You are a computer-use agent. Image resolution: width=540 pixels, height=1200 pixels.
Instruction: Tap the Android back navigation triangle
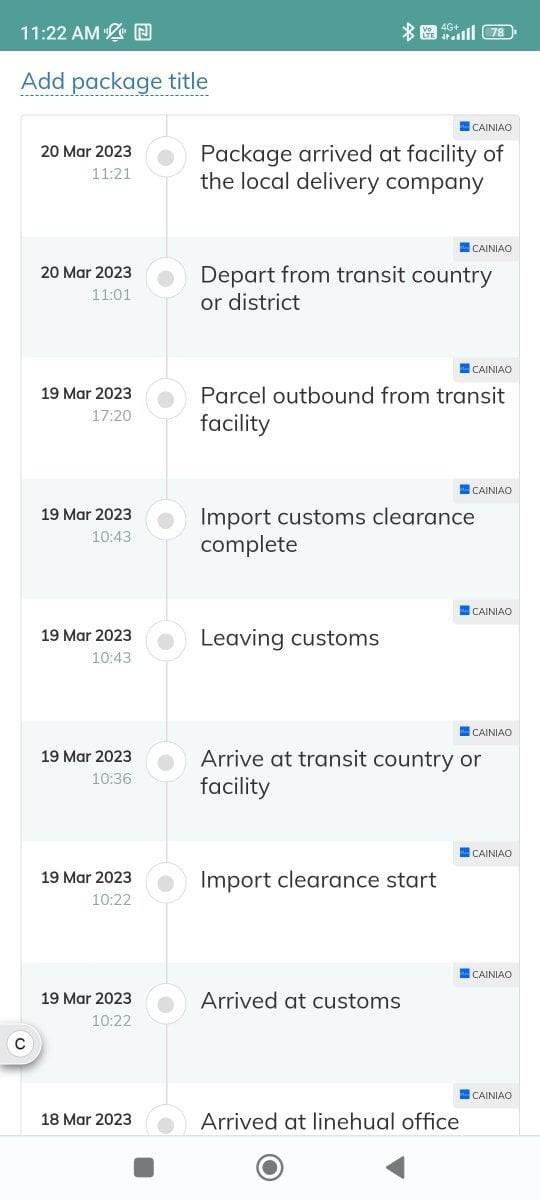(x=395, y=1167)
